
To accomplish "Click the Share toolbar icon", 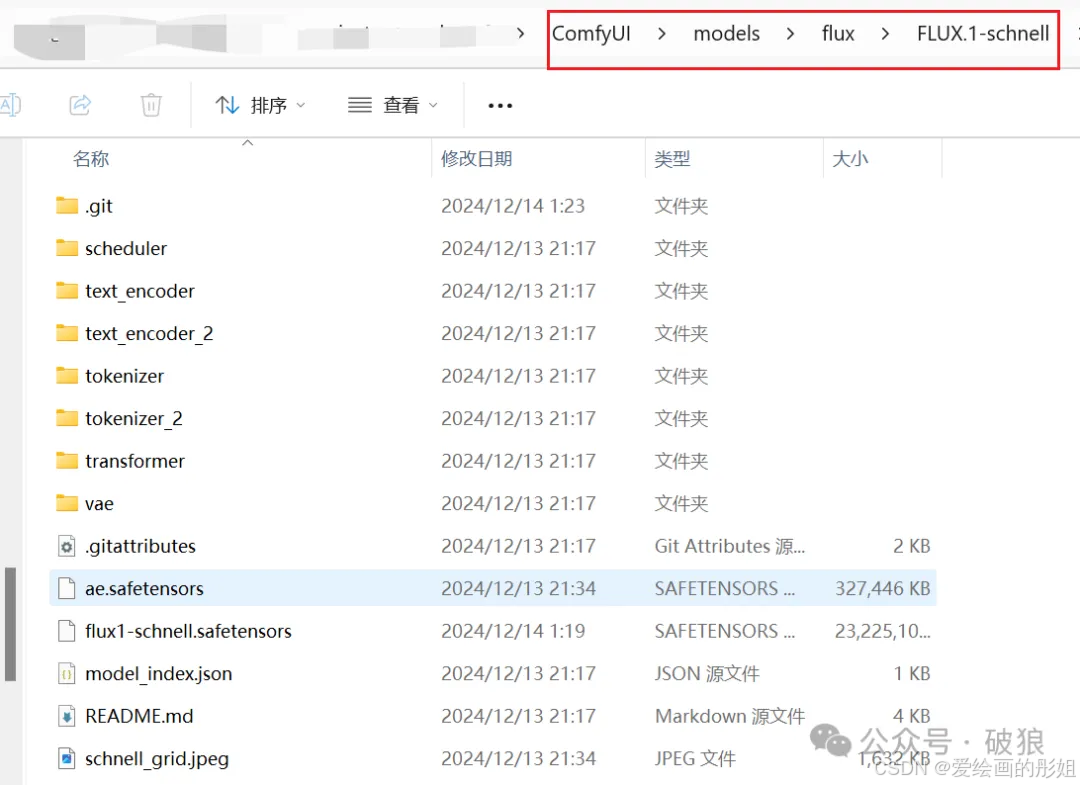I will click(81, 105).
